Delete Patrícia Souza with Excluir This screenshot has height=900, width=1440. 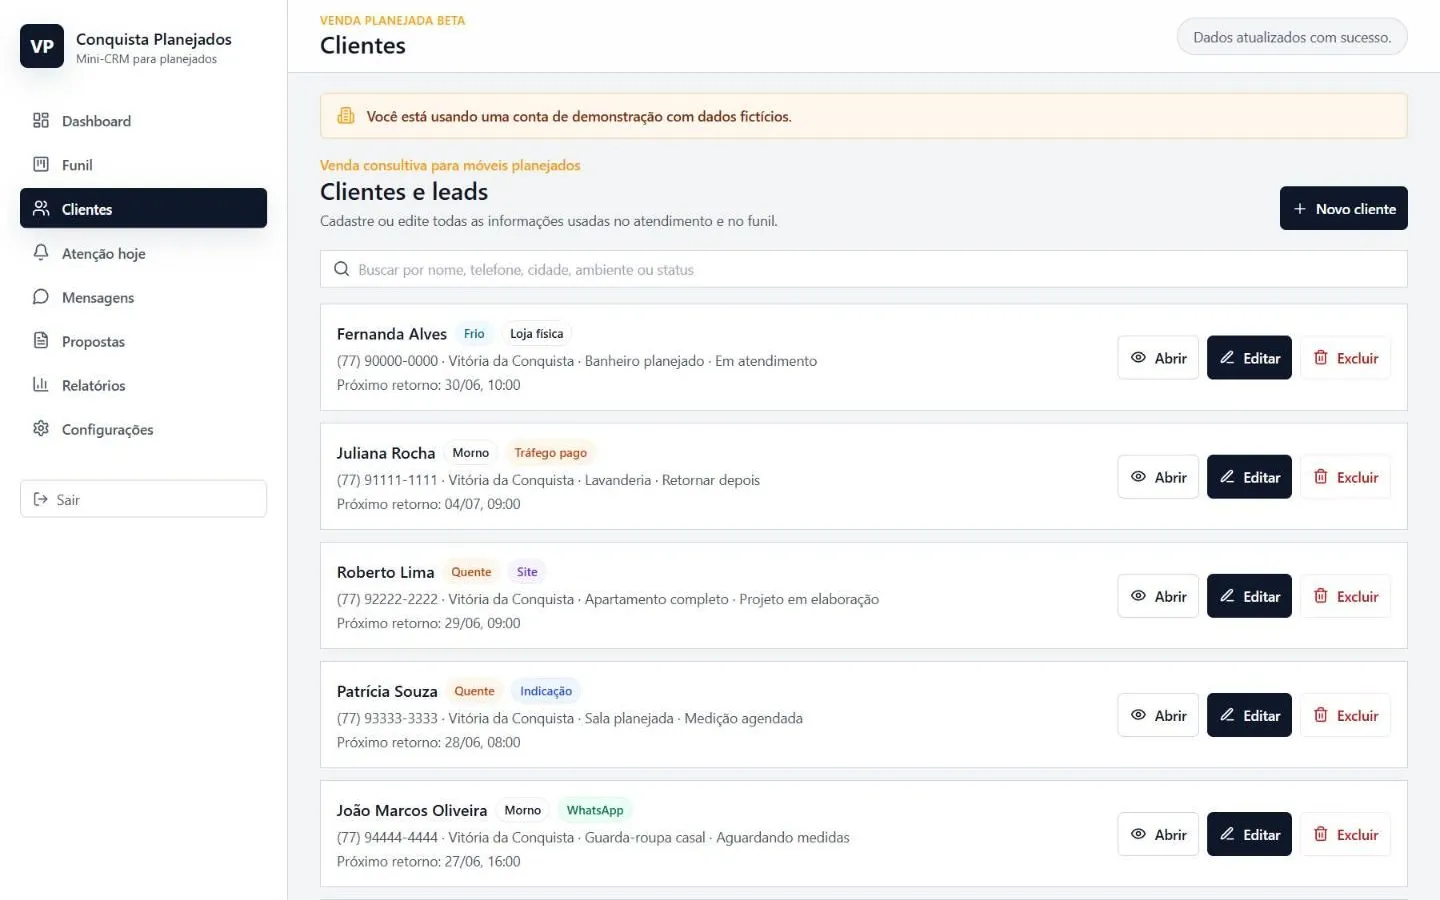1345,715
